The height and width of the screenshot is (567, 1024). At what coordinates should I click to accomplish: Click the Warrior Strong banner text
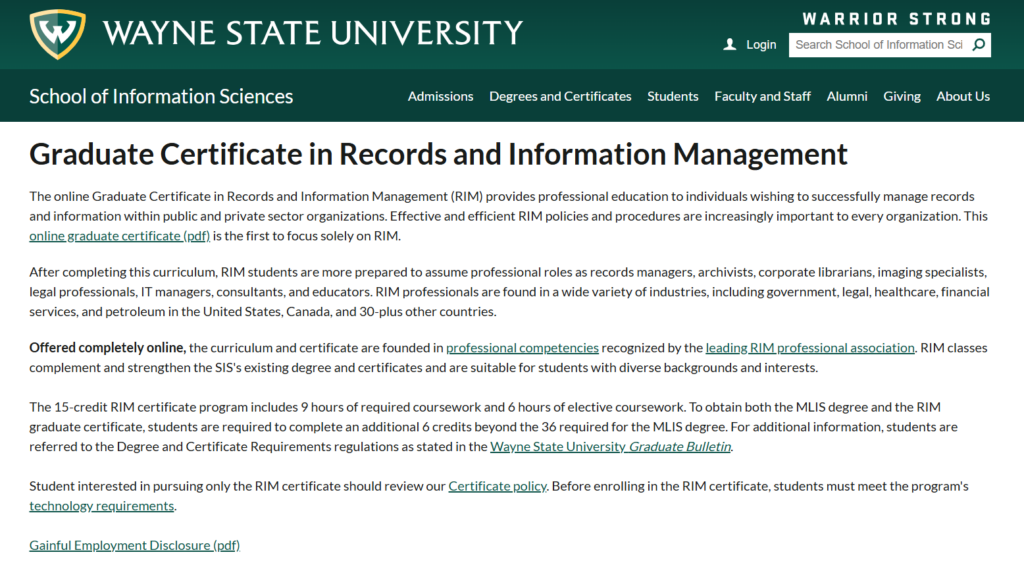[896, 18]
